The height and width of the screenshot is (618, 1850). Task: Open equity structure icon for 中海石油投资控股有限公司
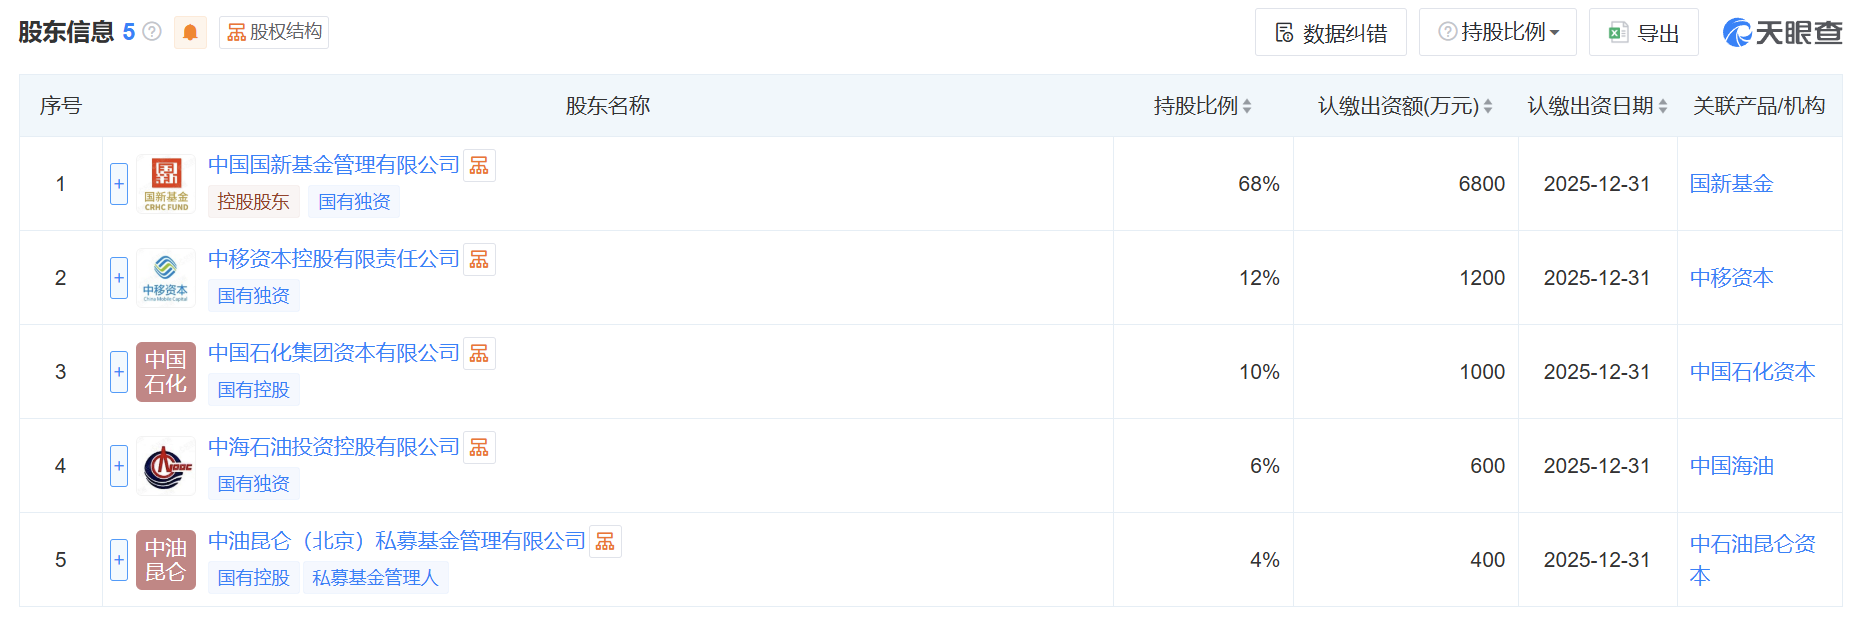coord(480,447)
